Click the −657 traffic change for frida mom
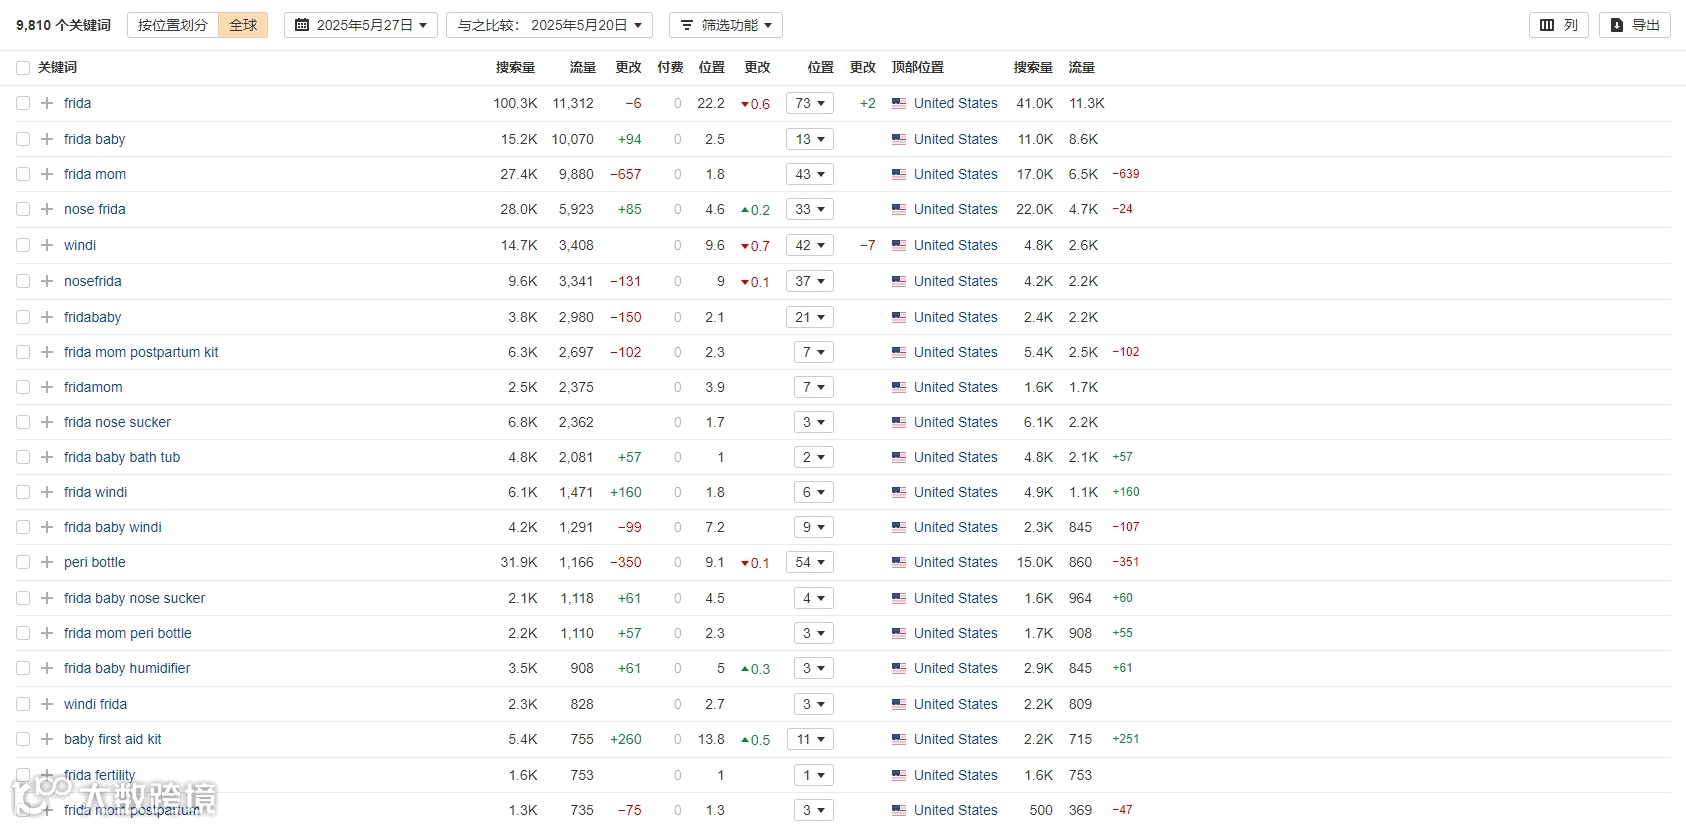Image resolution: width=1686 pixels, height=826 pixels. pyautogui.click(x=626, y=174)
